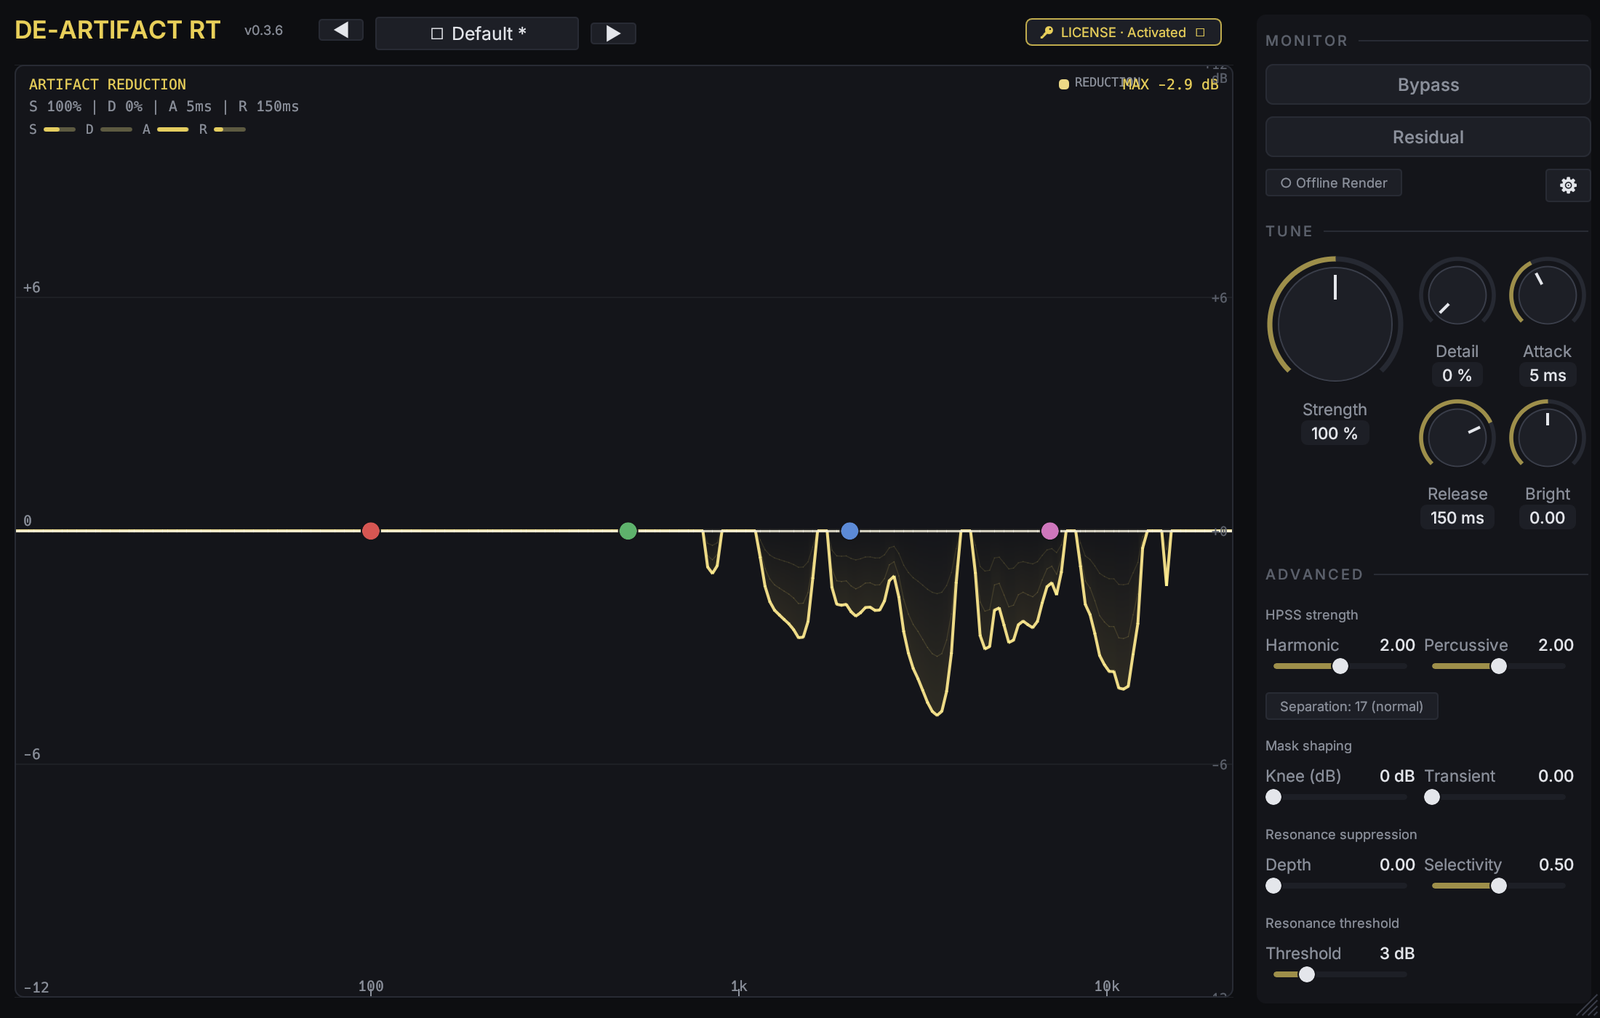Screen dimensions: 1600x1018
Task: Select the Strength 100 % value field
Action: pyautogui.click(x=1335, y=433)
